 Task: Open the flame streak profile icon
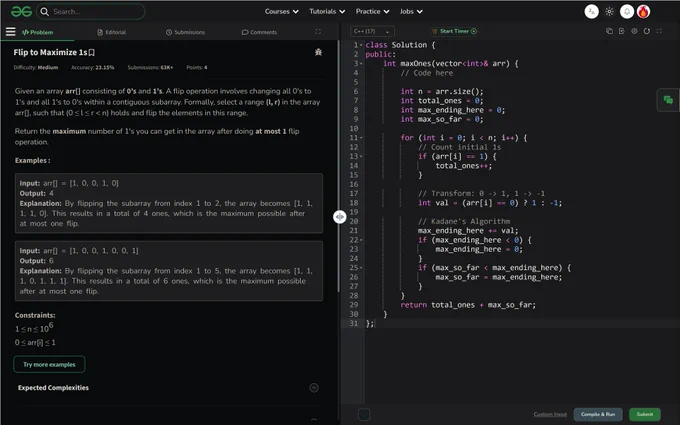644,12
